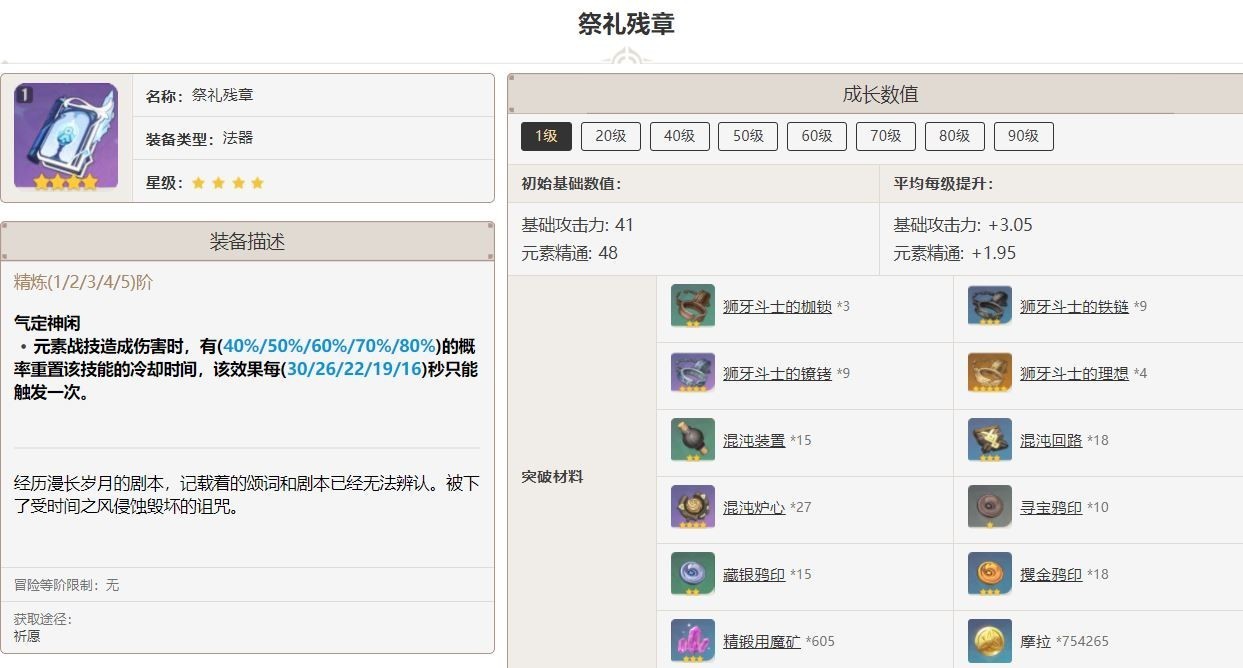Open the 90级 level tab
Image resolution: width=1243 pixels, height=668 pixels.
[x=1023, y=136]
